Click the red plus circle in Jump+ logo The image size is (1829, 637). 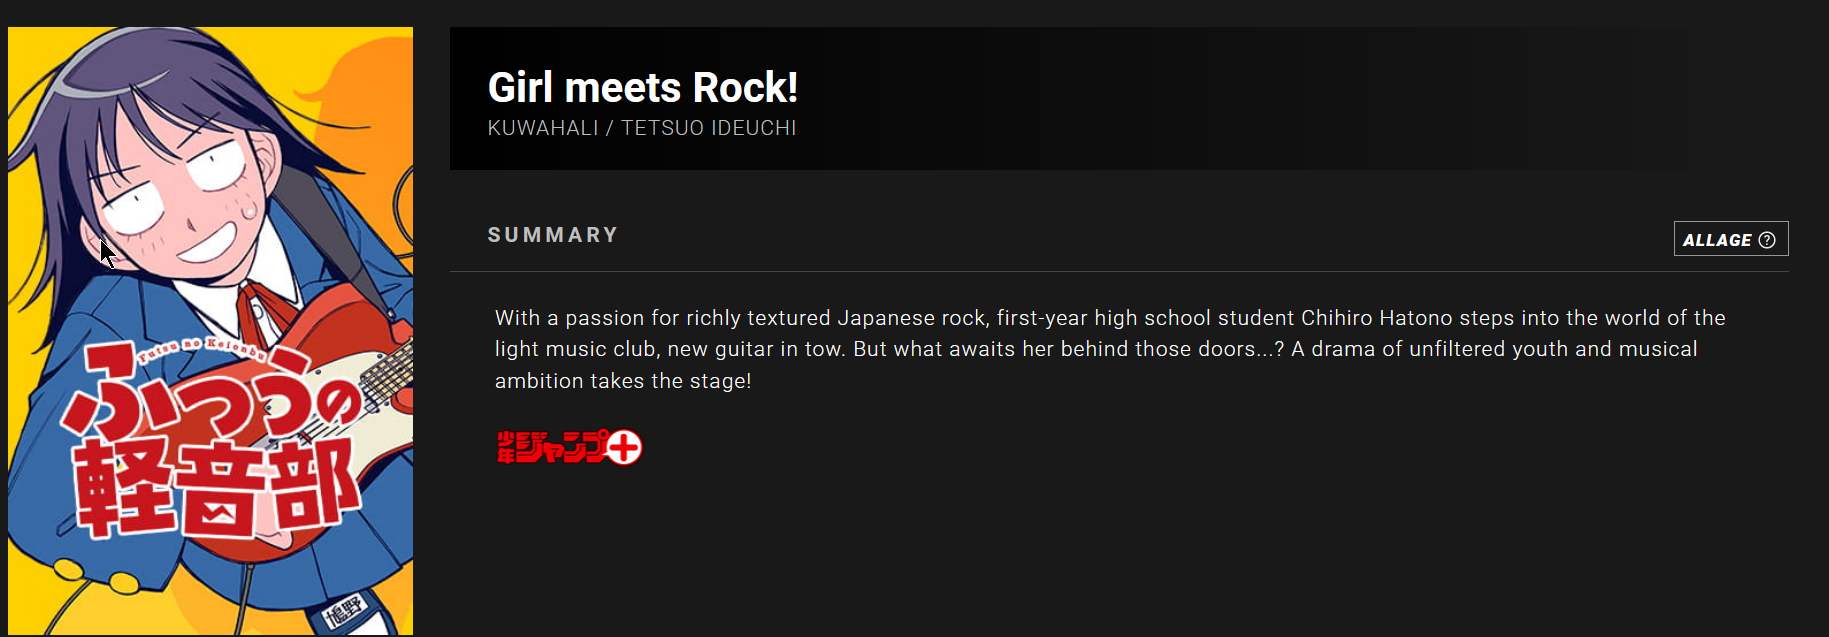coord(624,447)
